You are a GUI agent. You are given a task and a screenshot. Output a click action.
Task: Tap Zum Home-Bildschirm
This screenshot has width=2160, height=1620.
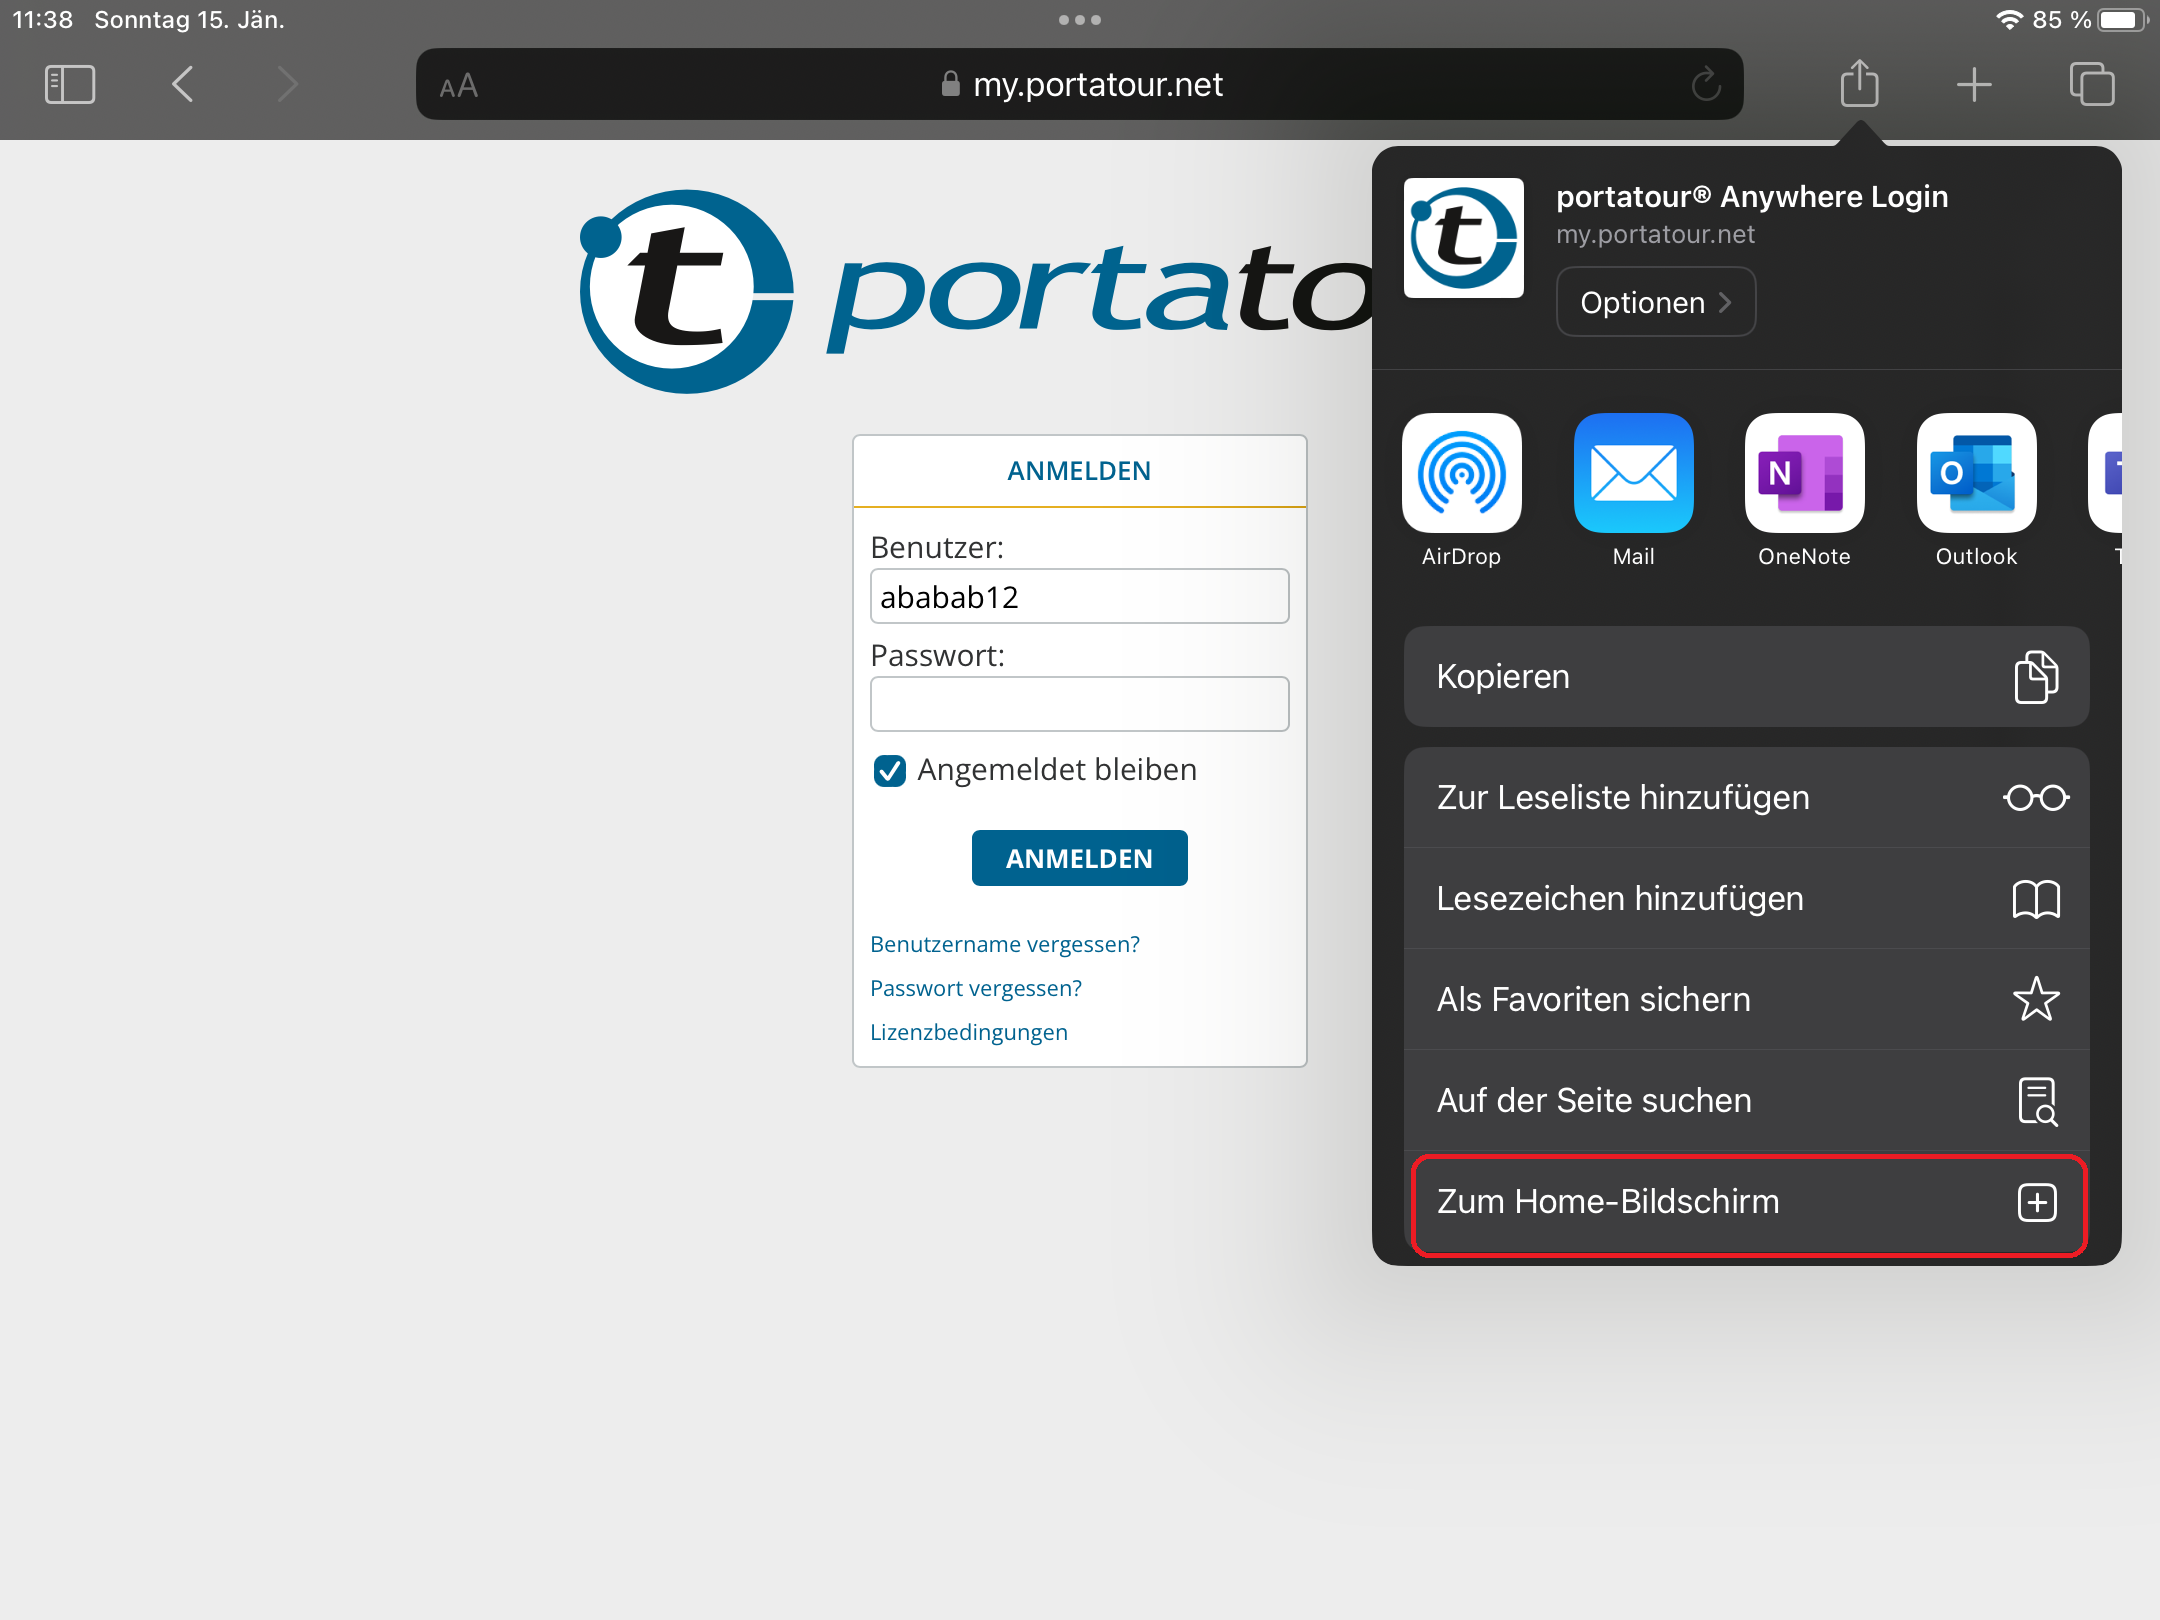pyautogui.click(x=1748, y=1203)
